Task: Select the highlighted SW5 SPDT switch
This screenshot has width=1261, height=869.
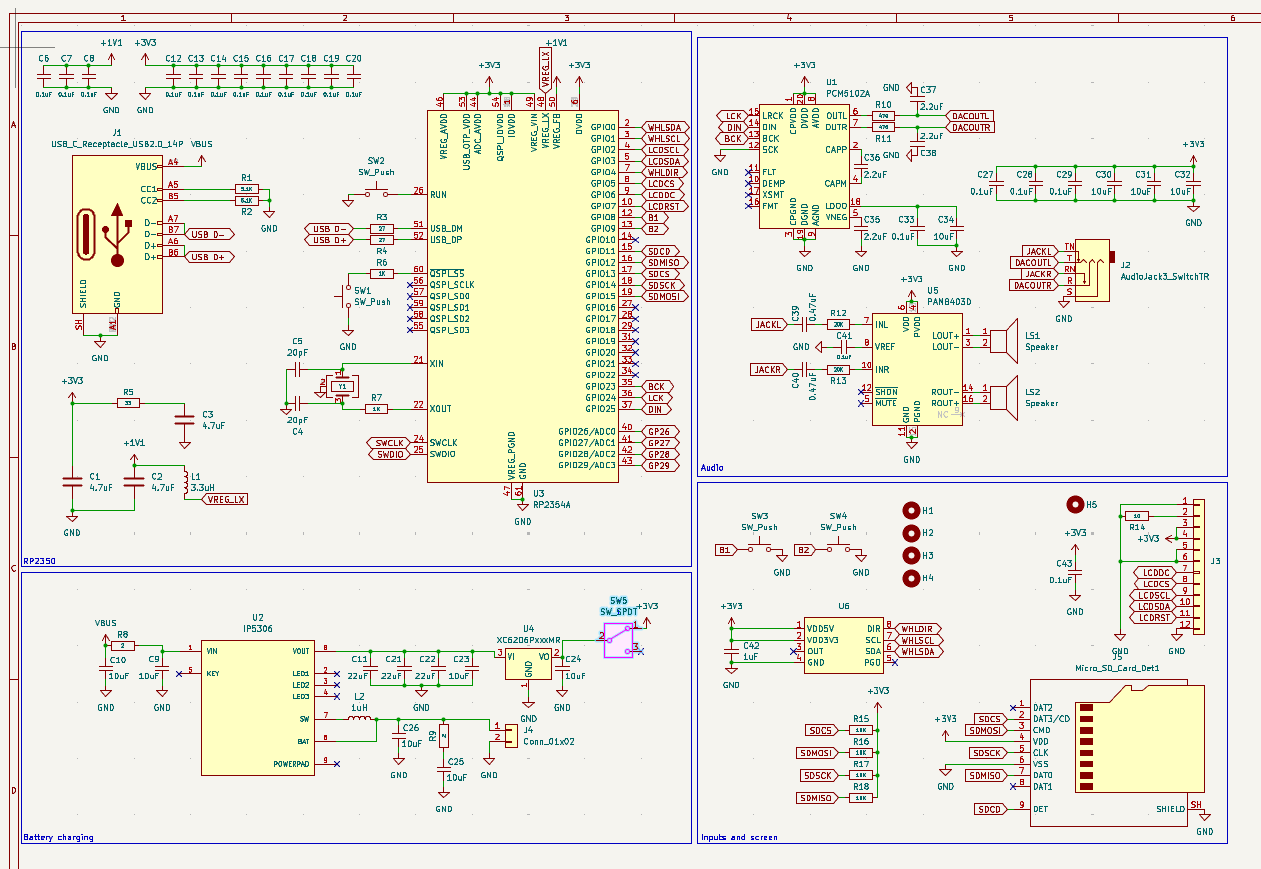Action: [x=619, y=639]
